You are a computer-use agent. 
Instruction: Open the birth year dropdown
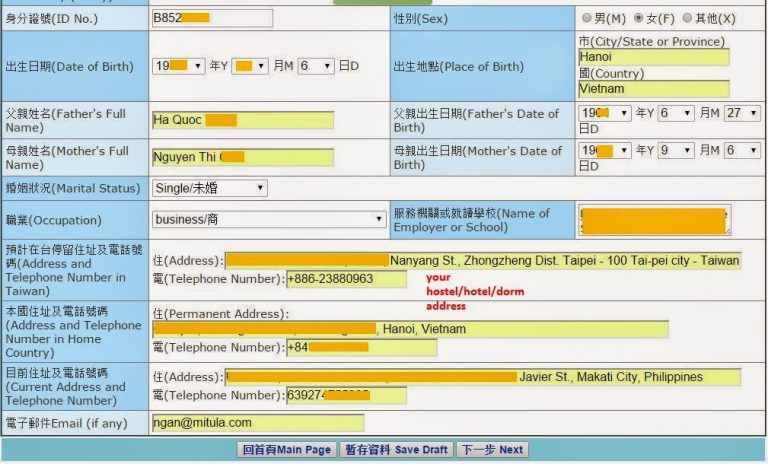[178, 66]
